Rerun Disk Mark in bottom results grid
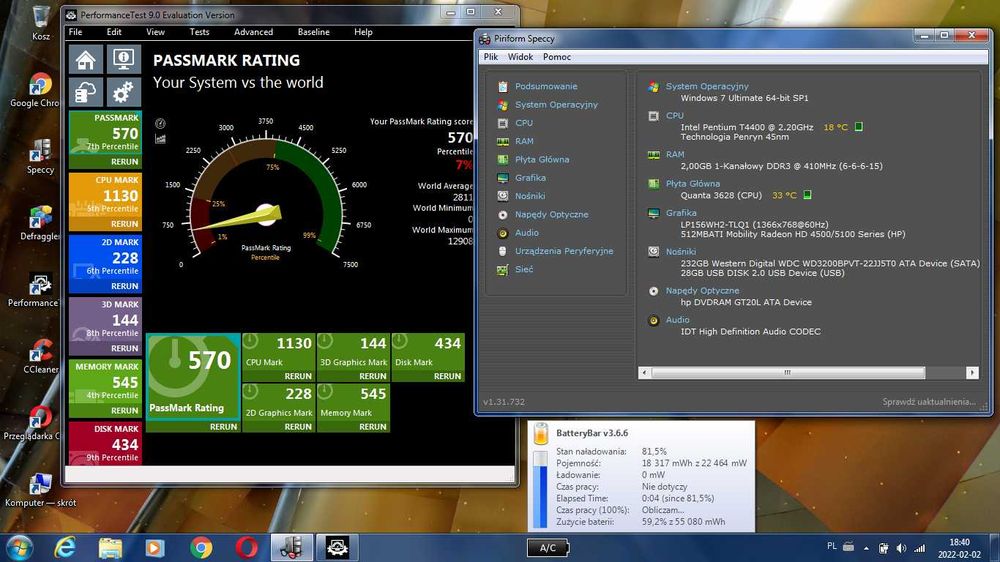 point(447,376)
